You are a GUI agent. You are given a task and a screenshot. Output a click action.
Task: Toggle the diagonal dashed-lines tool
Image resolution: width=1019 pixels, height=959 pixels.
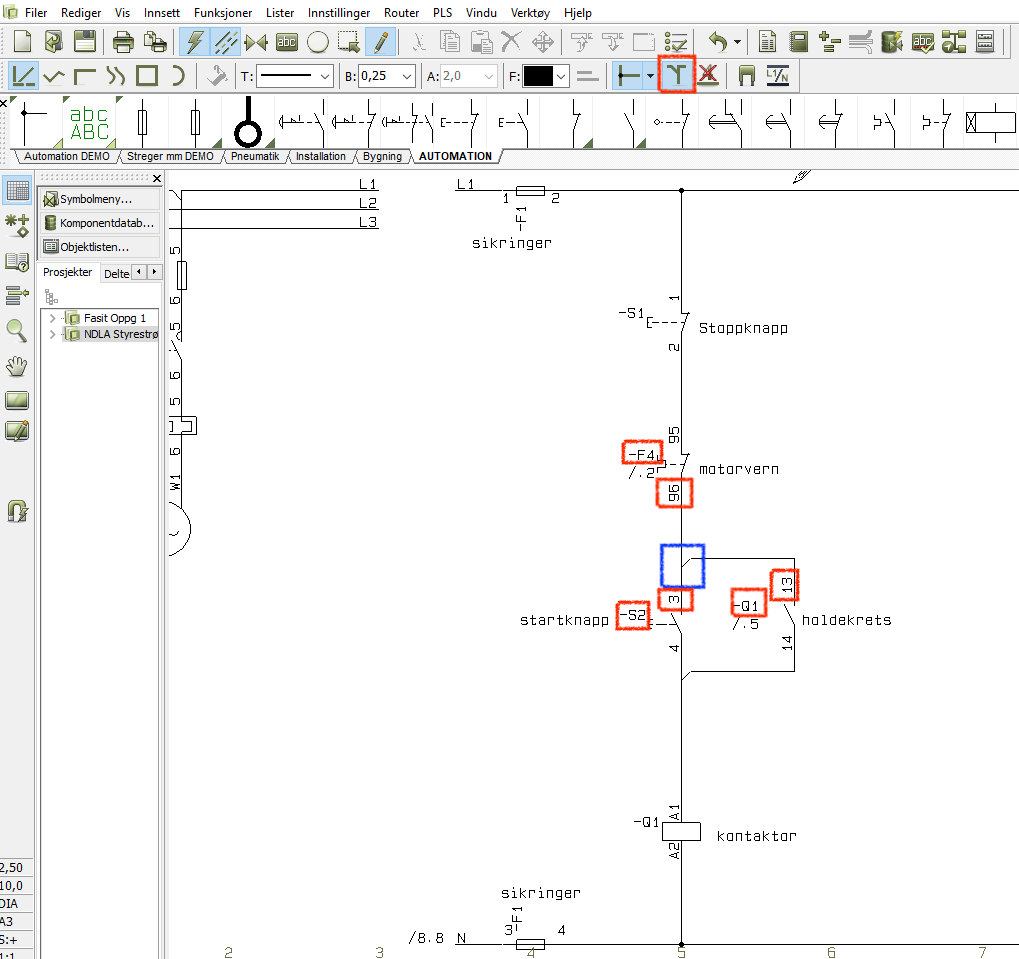point(226,42)
